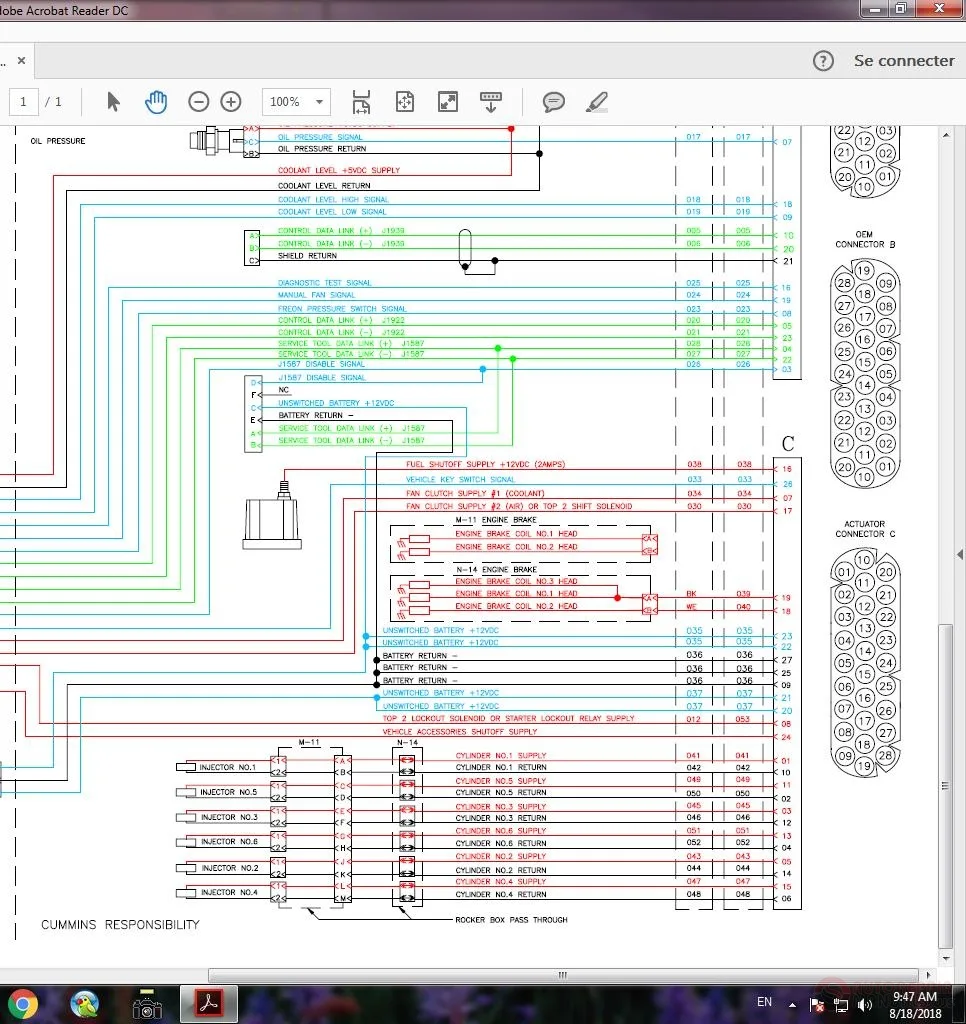
Task: Select the highlighter pen tool
Action: point(596,102)
